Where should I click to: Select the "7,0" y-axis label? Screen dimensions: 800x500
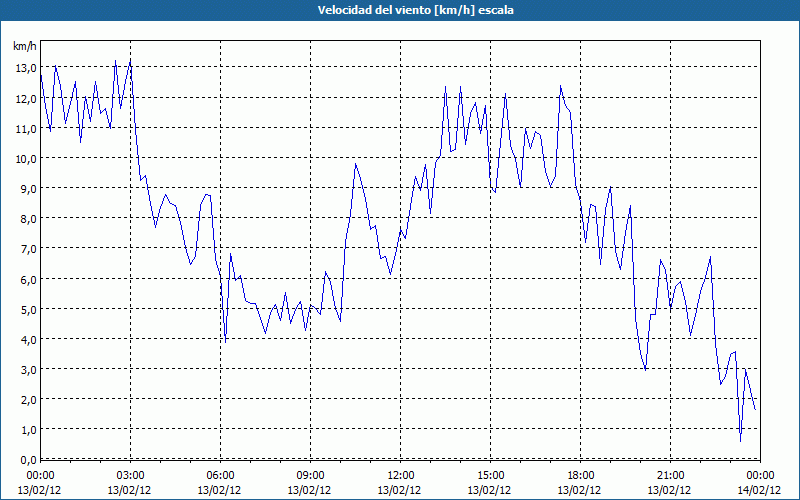(x=28, y=249)
